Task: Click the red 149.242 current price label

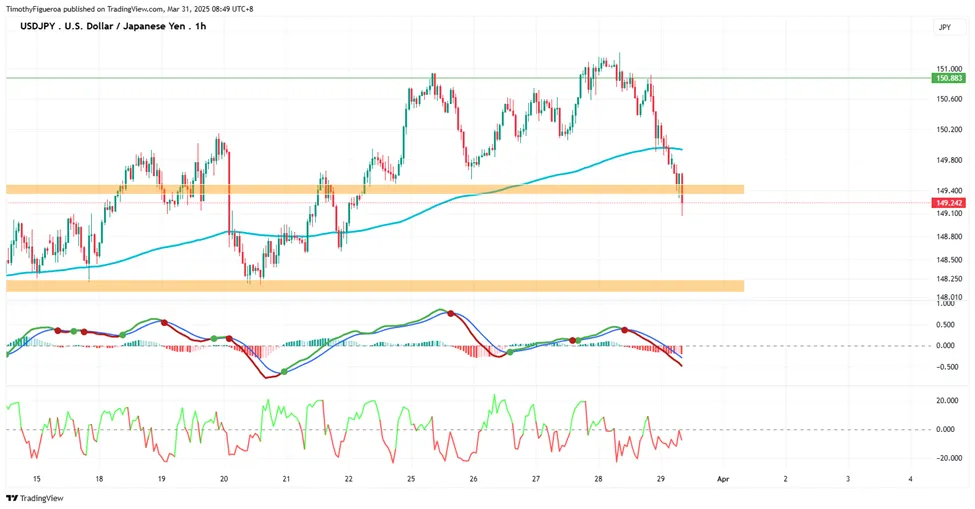Action: pos(948,203)
